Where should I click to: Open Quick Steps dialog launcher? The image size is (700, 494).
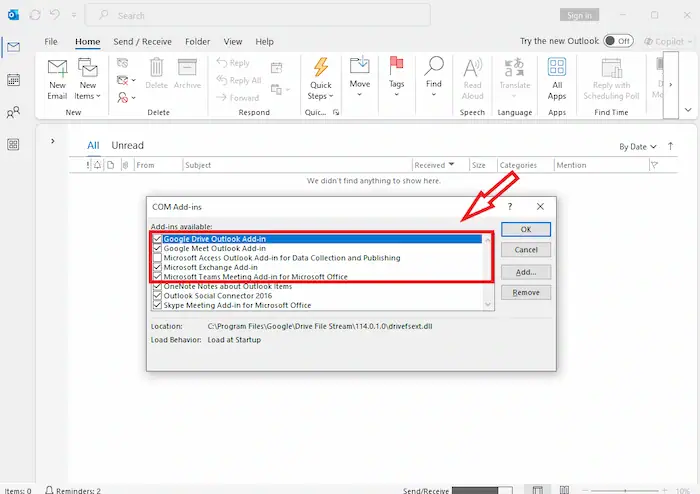(336, 112)
